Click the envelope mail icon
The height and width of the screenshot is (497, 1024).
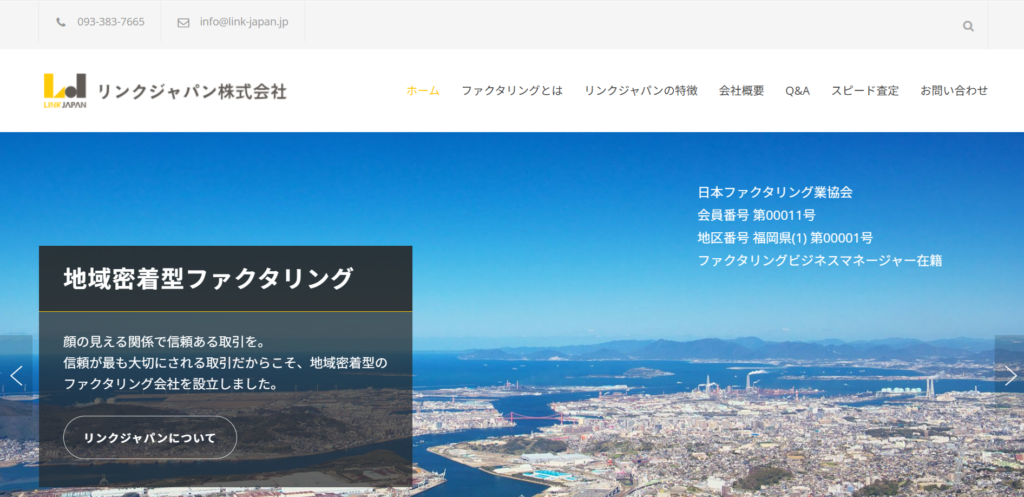[x=183, y=22]
